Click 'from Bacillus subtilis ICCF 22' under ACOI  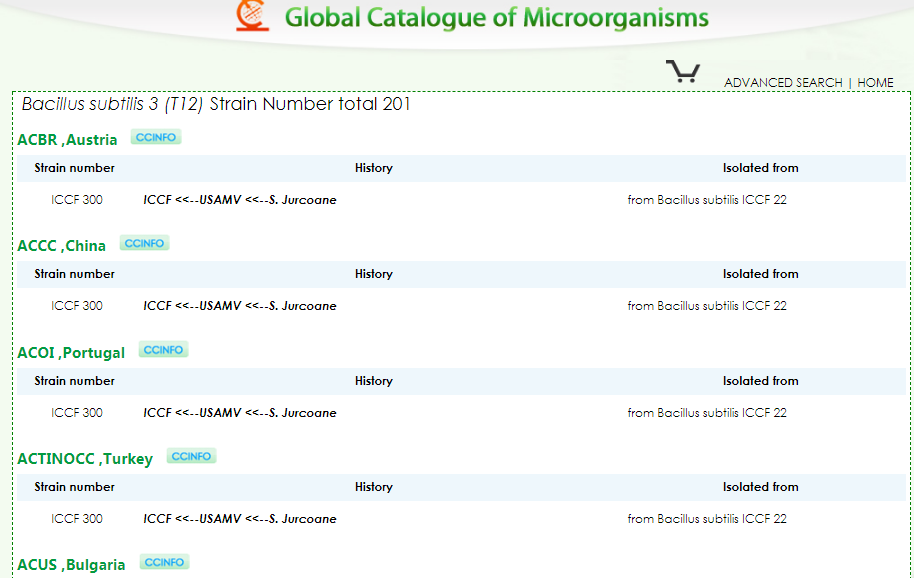pyautogui.click(x=707, y=413)
